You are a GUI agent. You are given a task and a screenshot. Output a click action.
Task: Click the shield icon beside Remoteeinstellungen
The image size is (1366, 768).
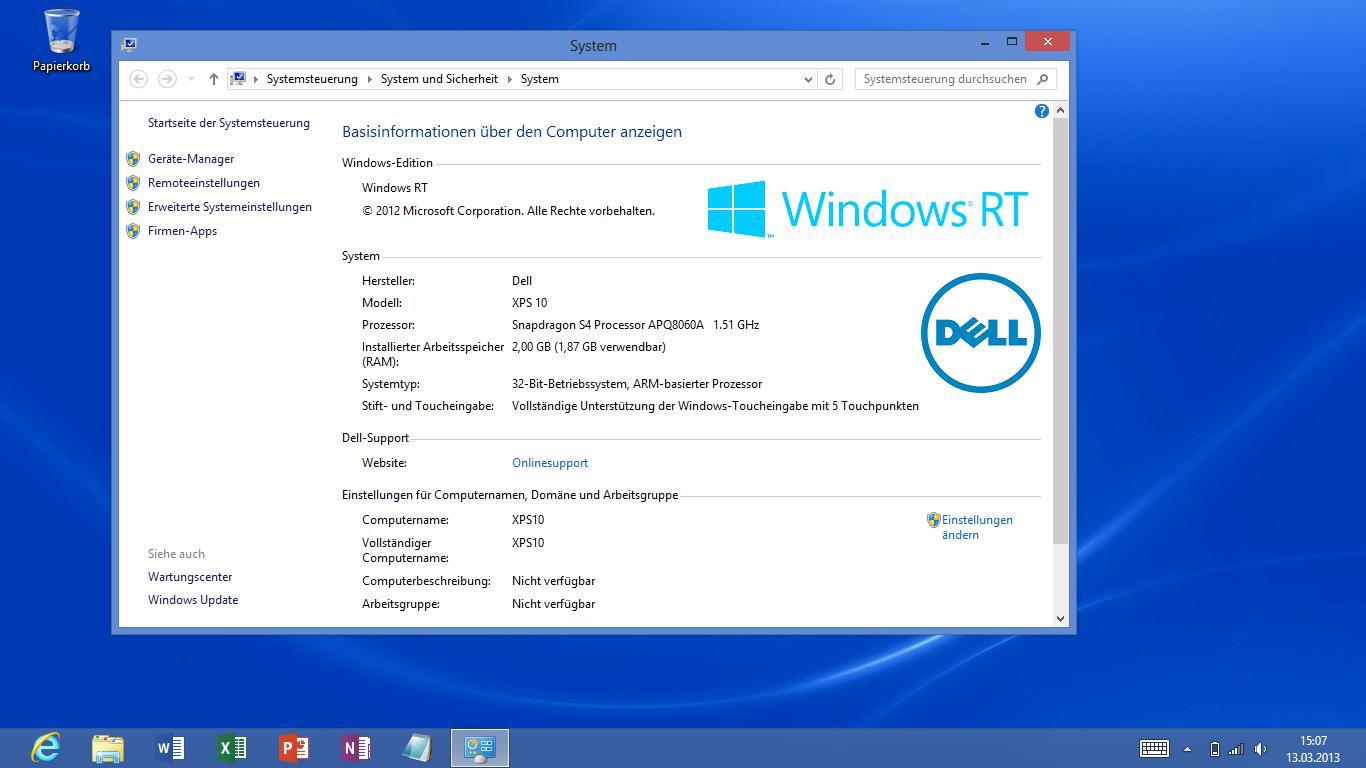click(x=133, y=183)
